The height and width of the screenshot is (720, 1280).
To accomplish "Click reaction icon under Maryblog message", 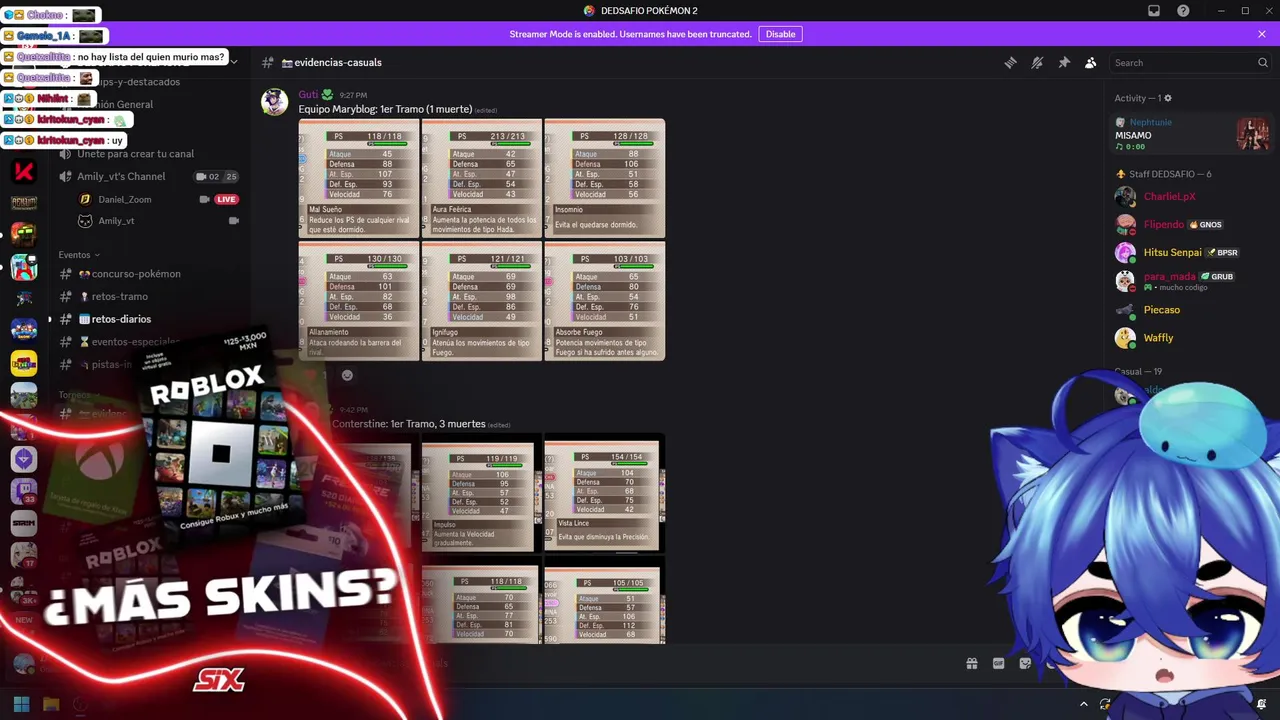I will tap(347, 375).
